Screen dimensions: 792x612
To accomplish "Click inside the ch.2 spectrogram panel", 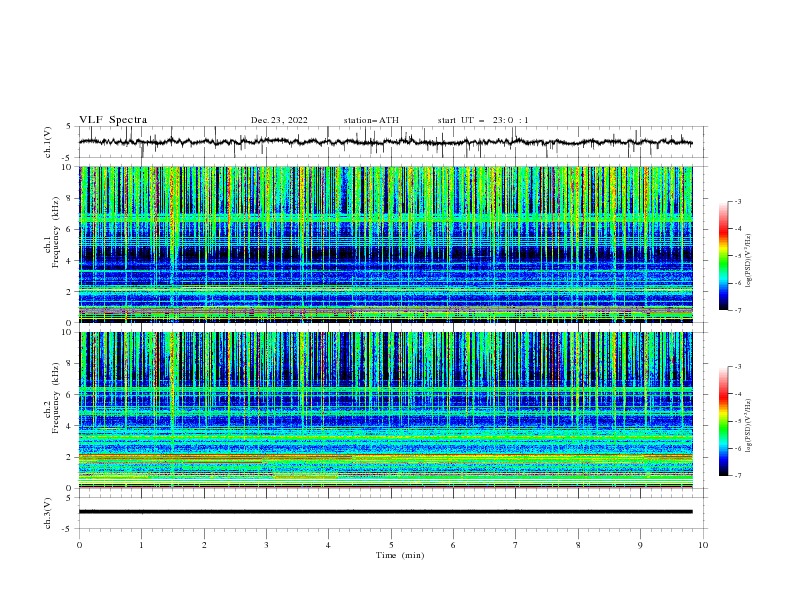I will click(x=385, y=410).
